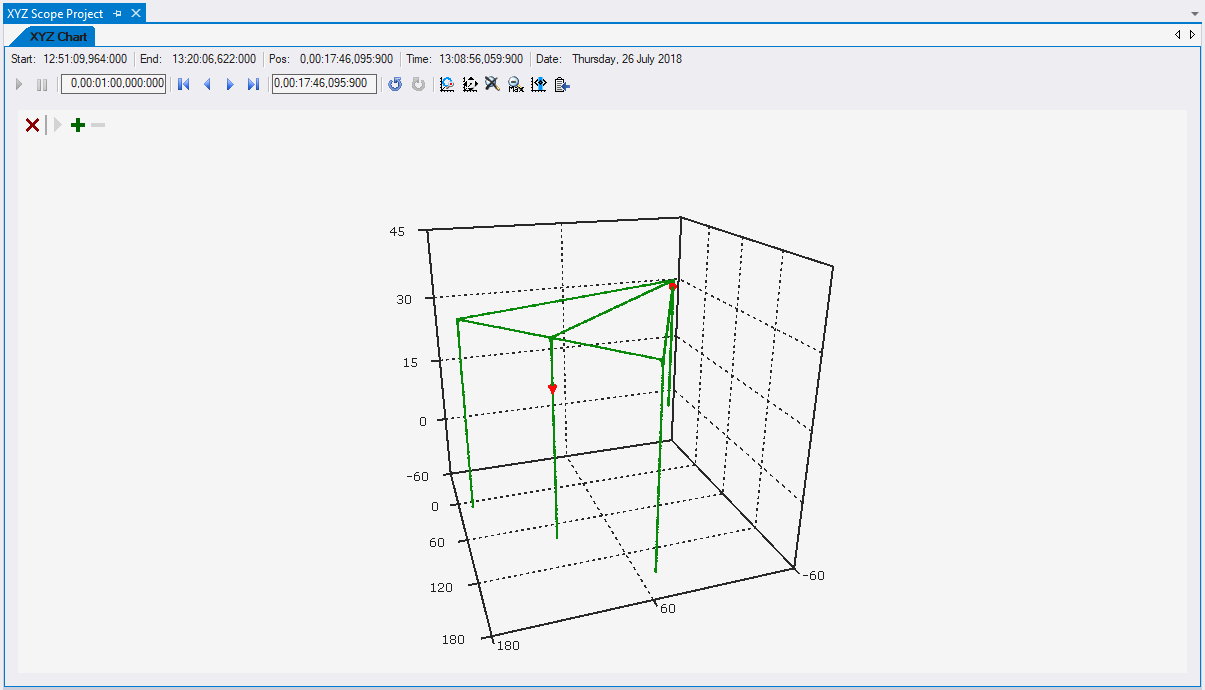
Task: Click the time span field 0,00:01:00,000:000
Action: click(x=113, y=84)
